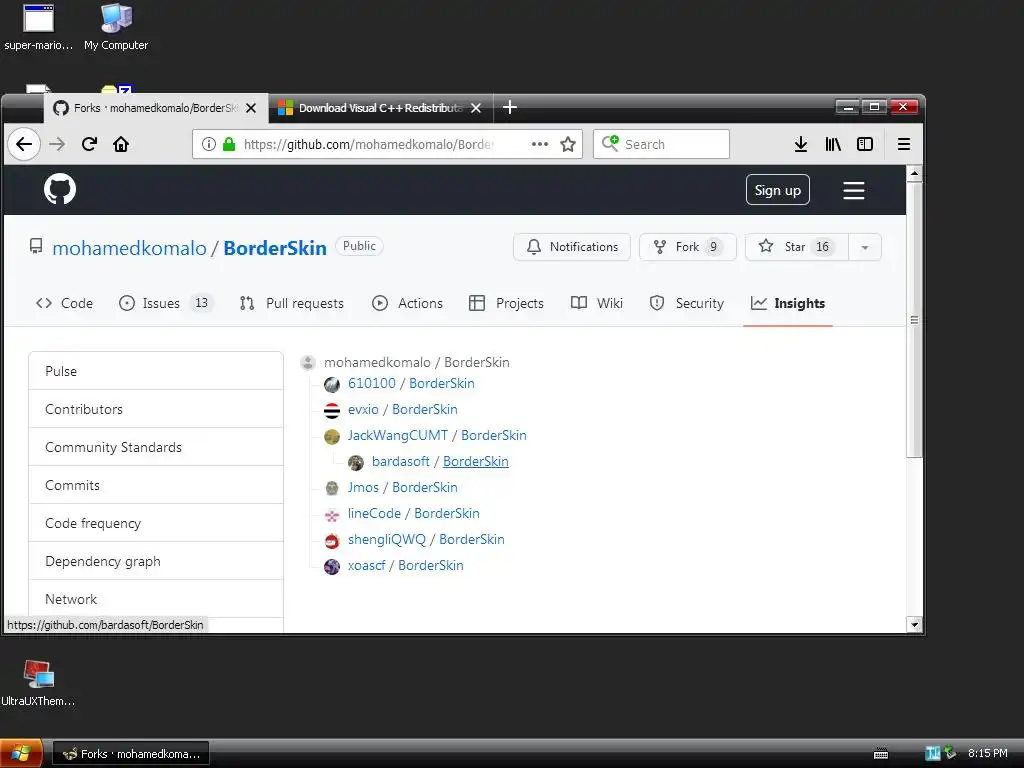Click the 610100 user avatar
The height and width of the screenshot is (768, 1024).
tap(332, 385)
